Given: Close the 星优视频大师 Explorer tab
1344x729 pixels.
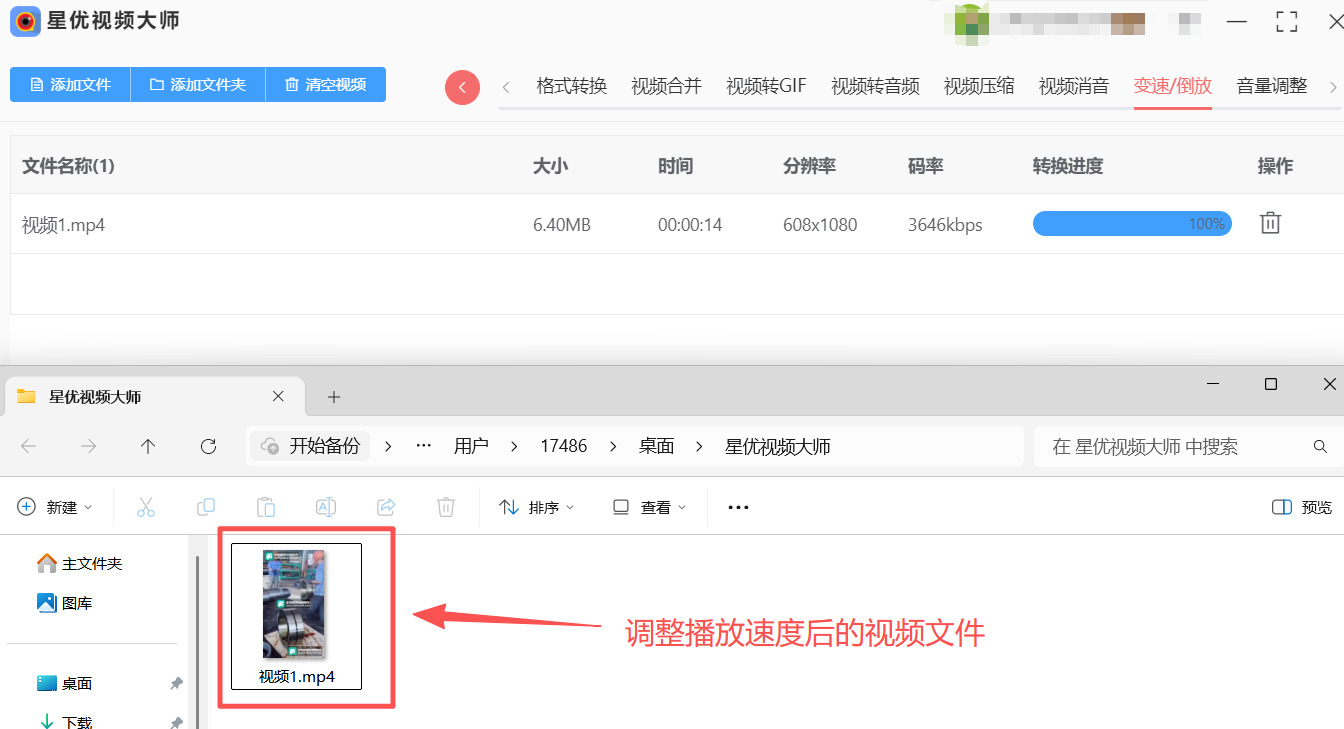Looking at the screenshot, I should [278, 397].
